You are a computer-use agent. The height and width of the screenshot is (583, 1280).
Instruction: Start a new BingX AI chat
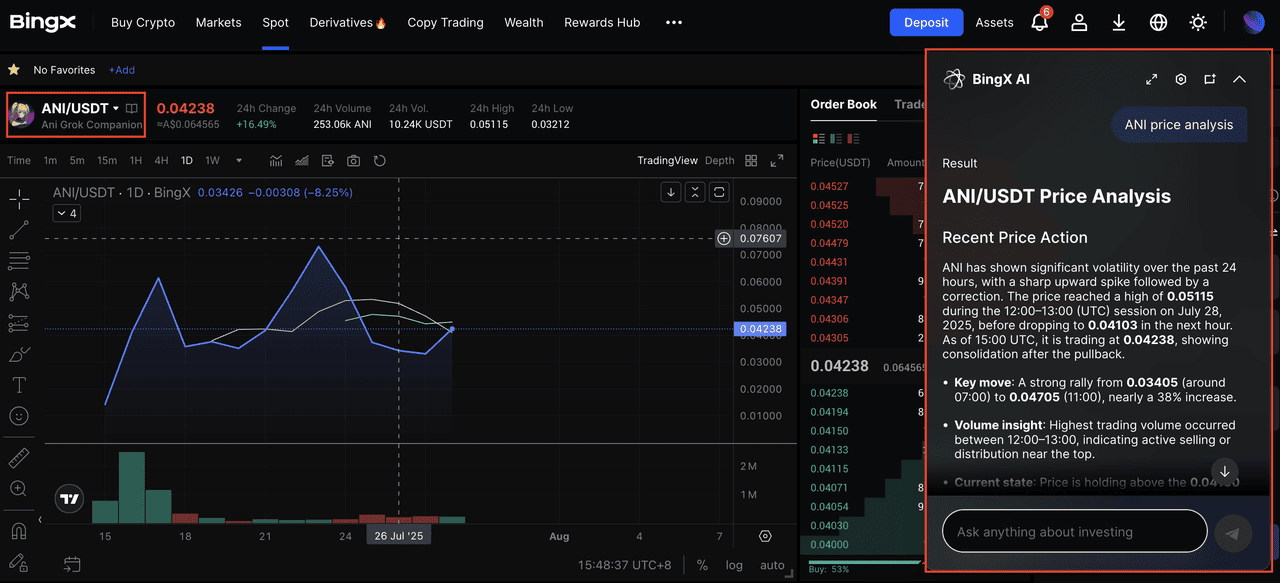coord(1210,80)
